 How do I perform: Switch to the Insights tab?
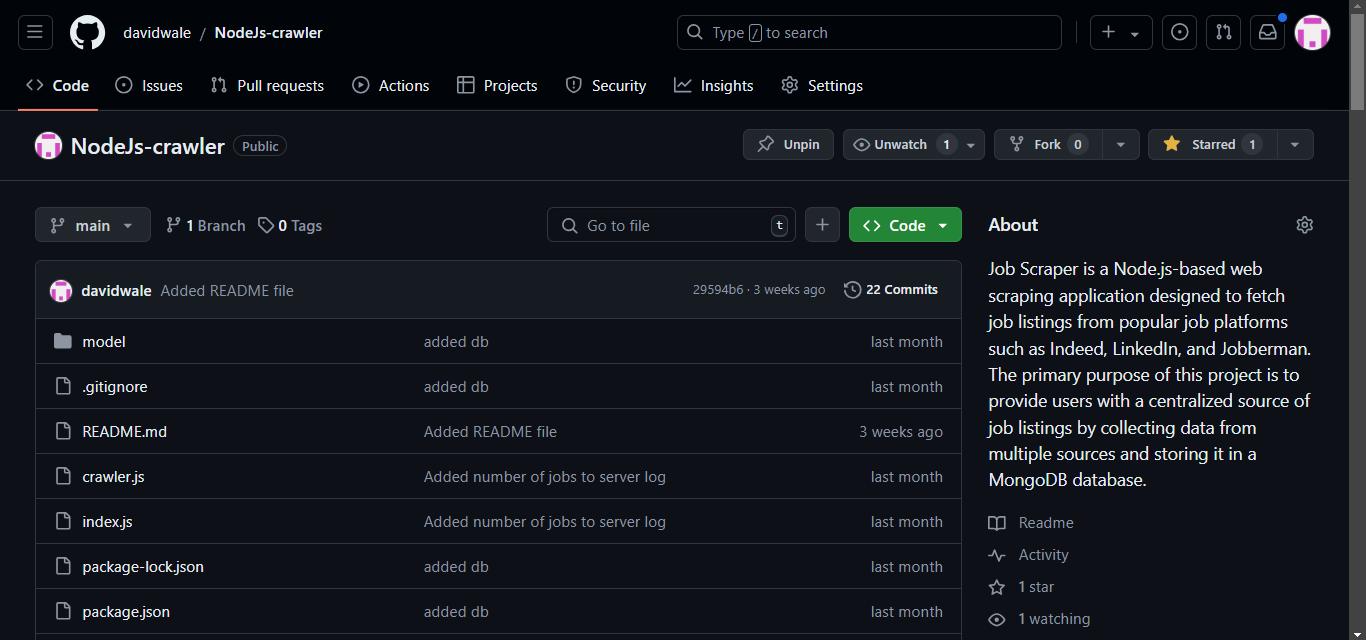714,86
